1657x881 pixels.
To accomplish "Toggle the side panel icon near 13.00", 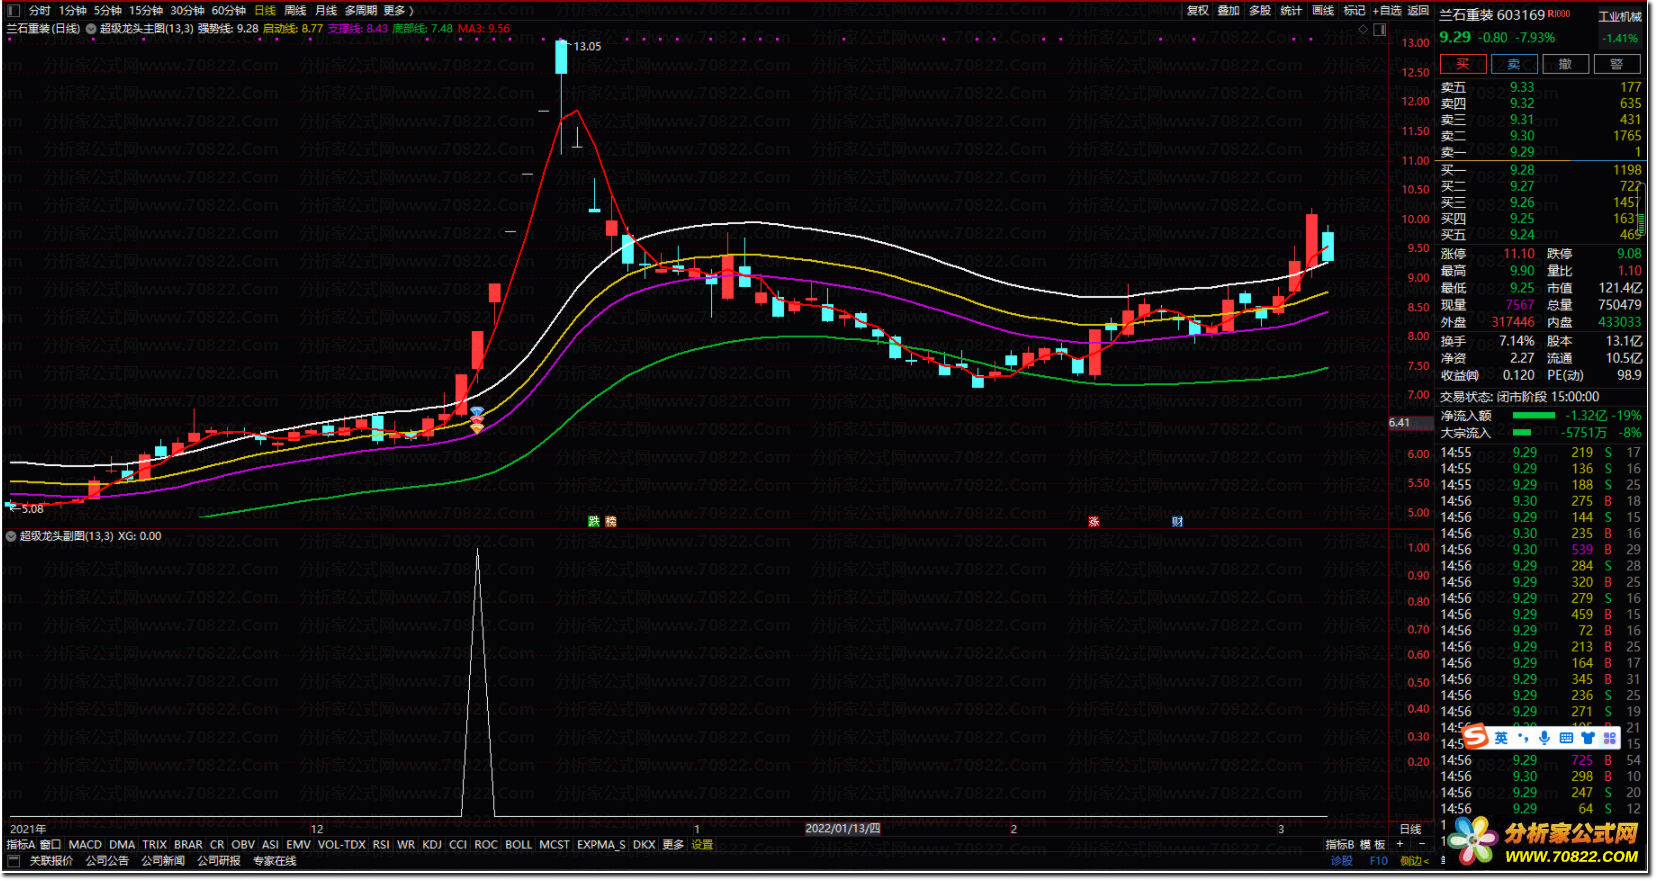I will pyautogui.click(x=1380, y=29).
